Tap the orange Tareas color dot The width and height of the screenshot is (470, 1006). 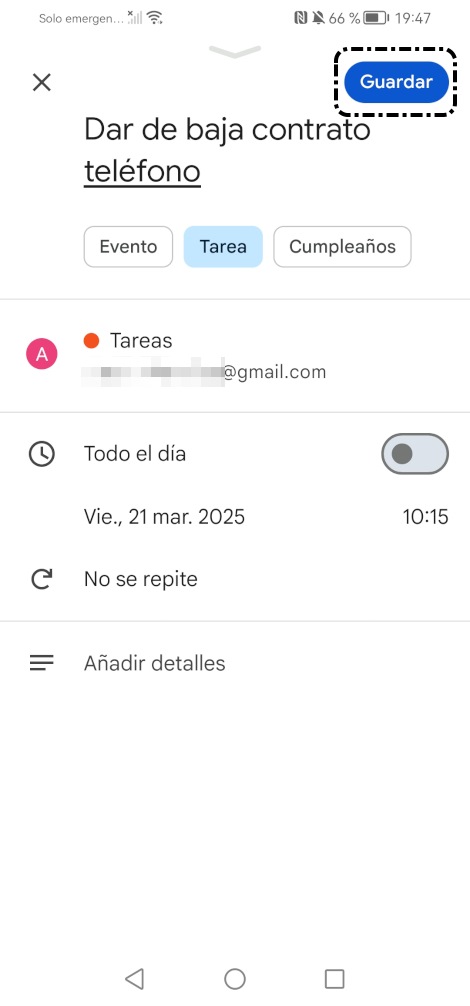[91, 340]
